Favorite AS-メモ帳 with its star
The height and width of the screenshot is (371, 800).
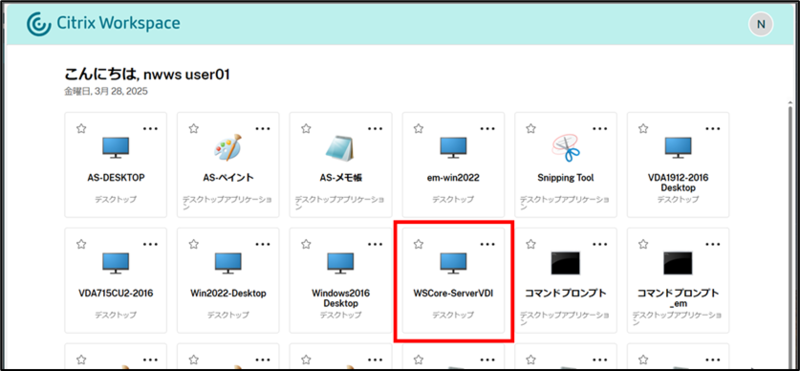[306, 129]
